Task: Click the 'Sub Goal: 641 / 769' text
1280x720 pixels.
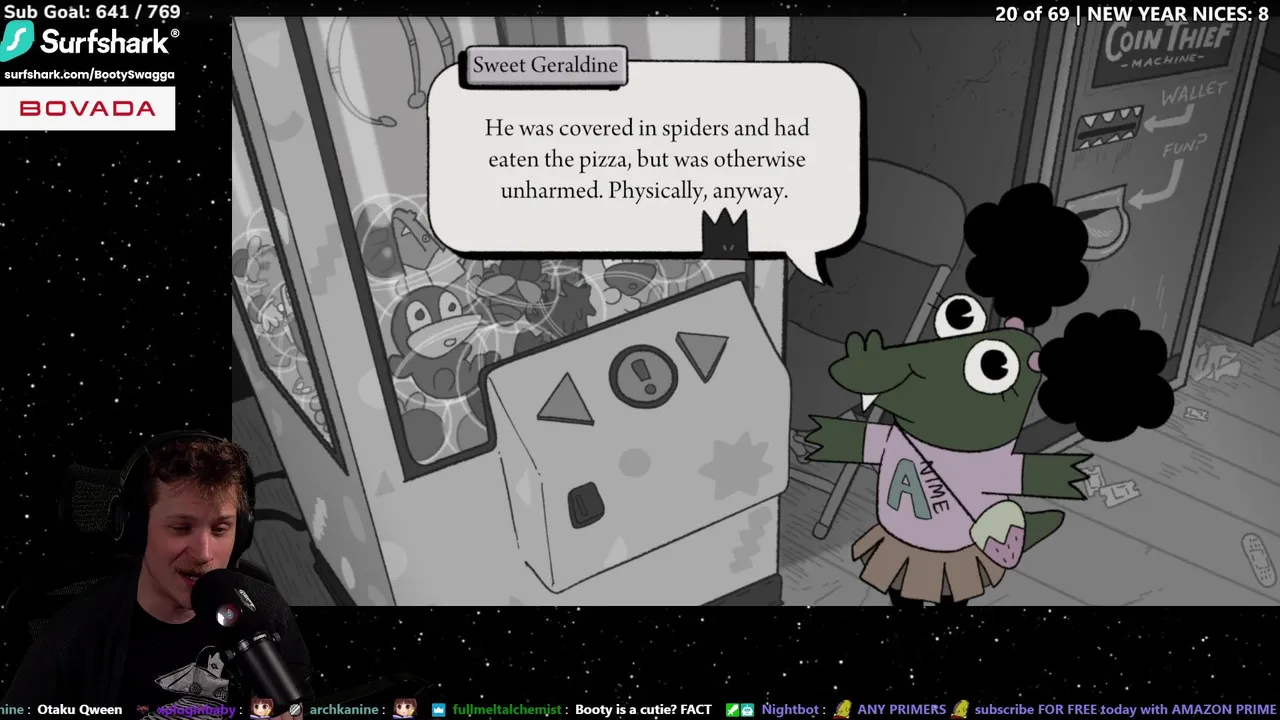Action: 92,12
